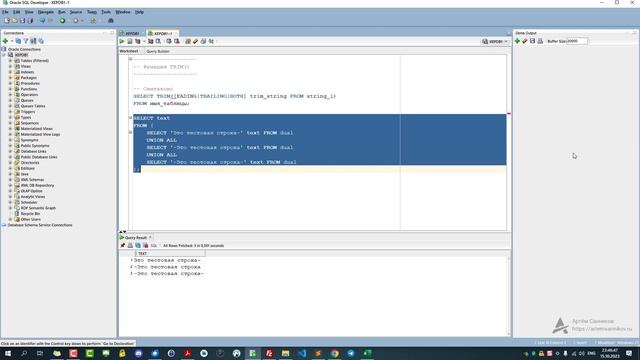Open the Source menu

coord(76,12)
